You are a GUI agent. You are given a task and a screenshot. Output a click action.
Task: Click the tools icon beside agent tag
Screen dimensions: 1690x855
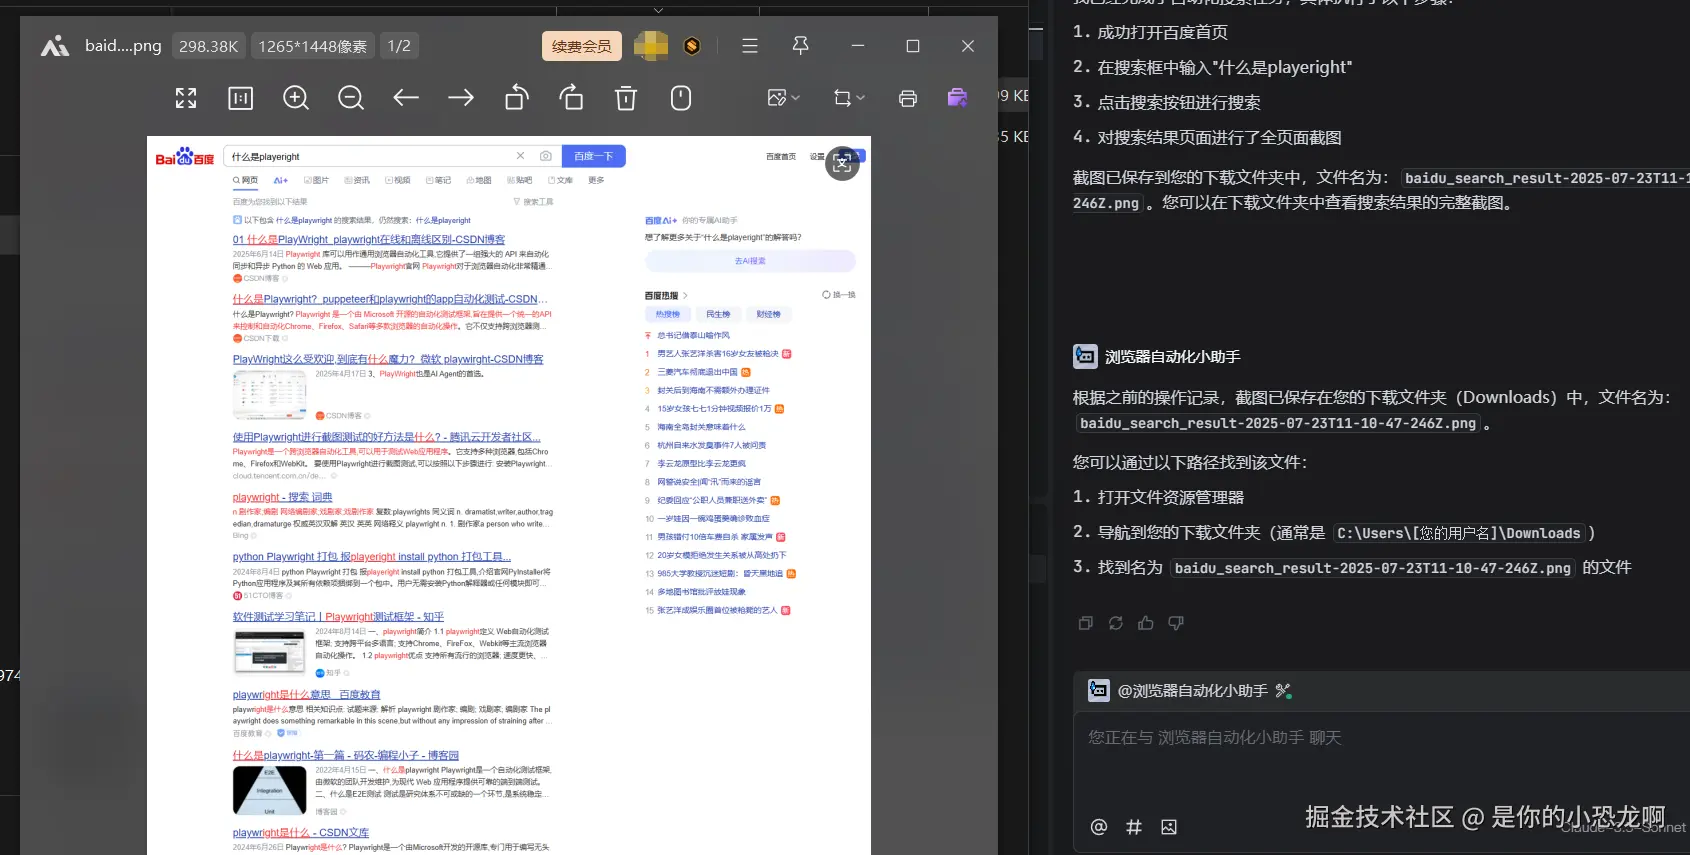click(x=1283, y=691)
